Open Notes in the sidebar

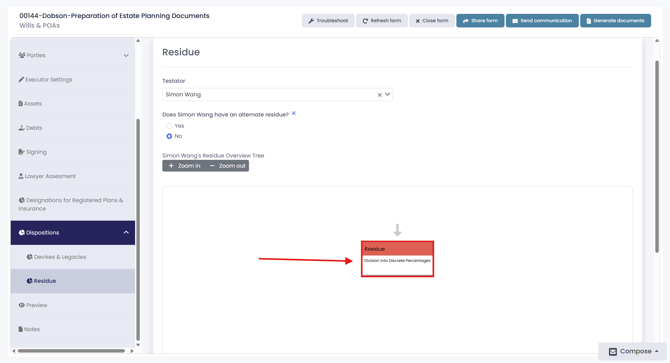[x=73, y=329]
